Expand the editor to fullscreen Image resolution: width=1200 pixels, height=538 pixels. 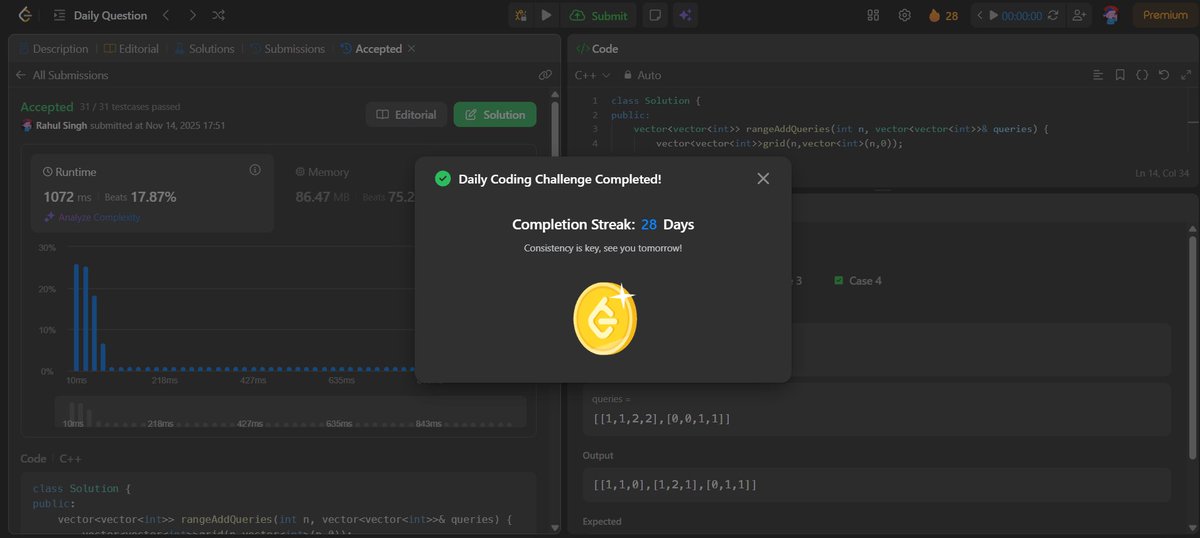(1185, 75)
